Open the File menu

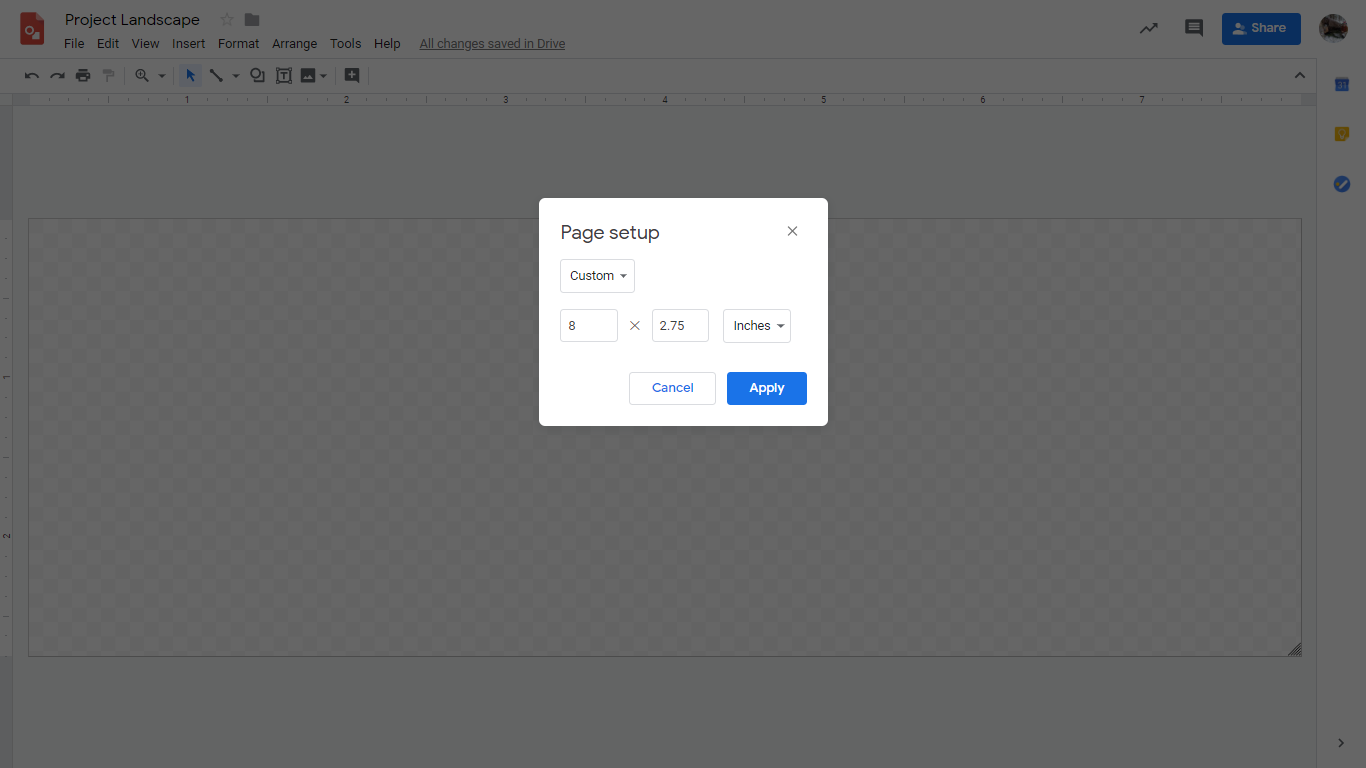74,43
